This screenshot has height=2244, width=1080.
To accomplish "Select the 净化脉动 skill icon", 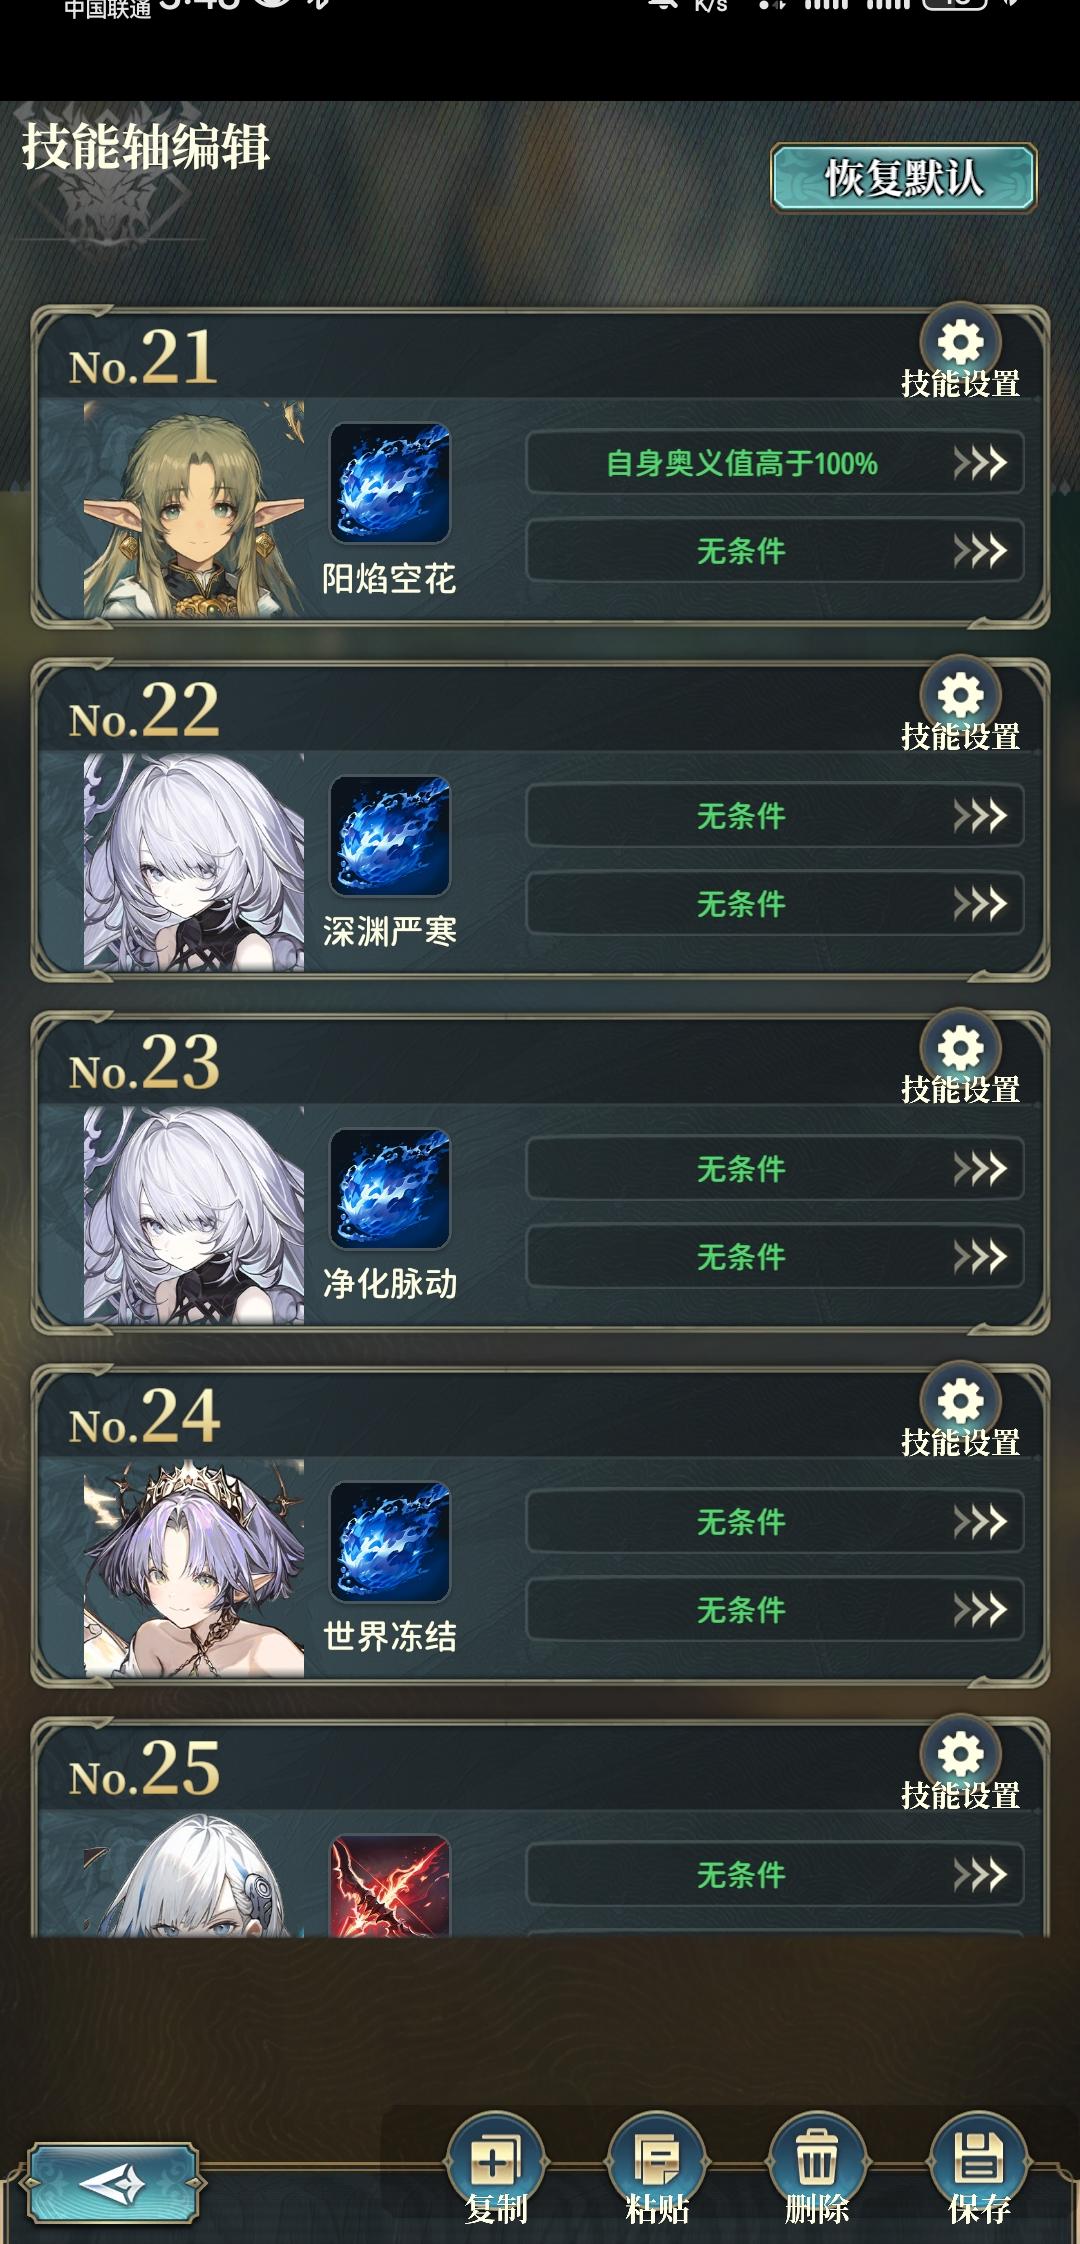I will point(390,1188).
